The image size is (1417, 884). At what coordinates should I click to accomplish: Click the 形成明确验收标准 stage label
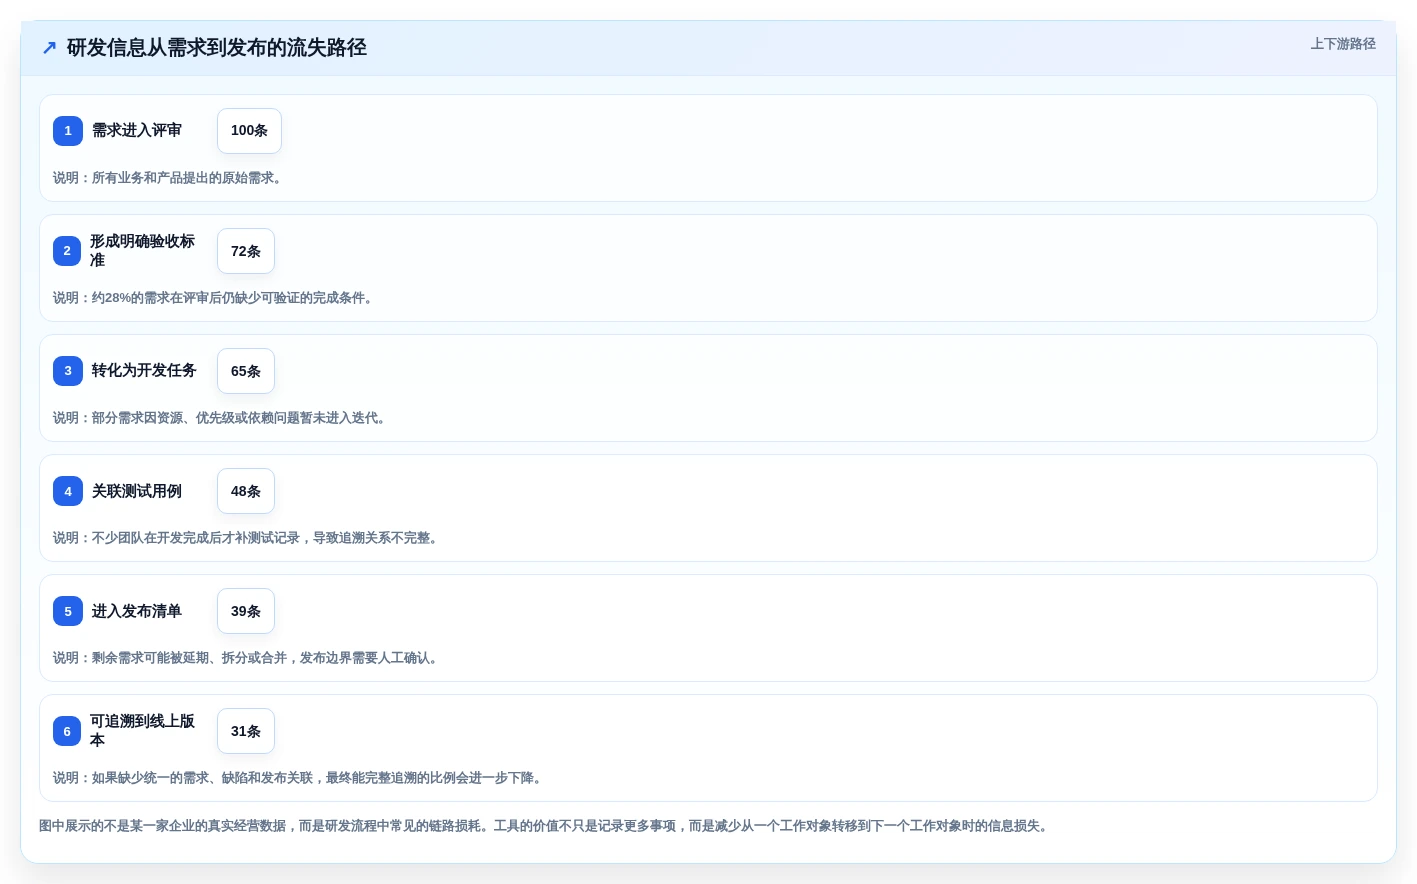click(142, 251)
